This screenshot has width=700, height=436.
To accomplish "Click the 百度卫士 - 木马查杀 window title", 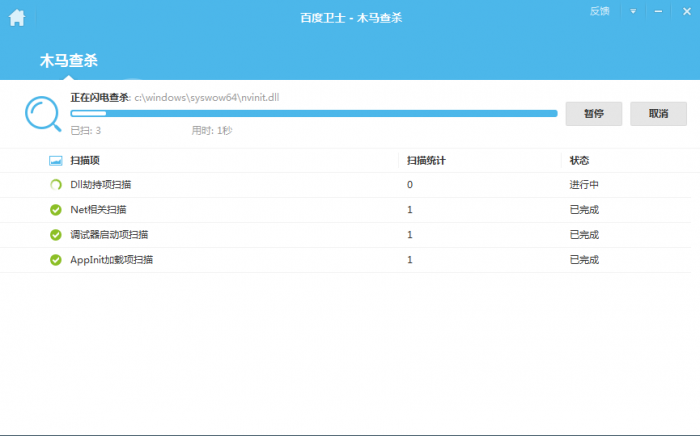I will (351, 18).
